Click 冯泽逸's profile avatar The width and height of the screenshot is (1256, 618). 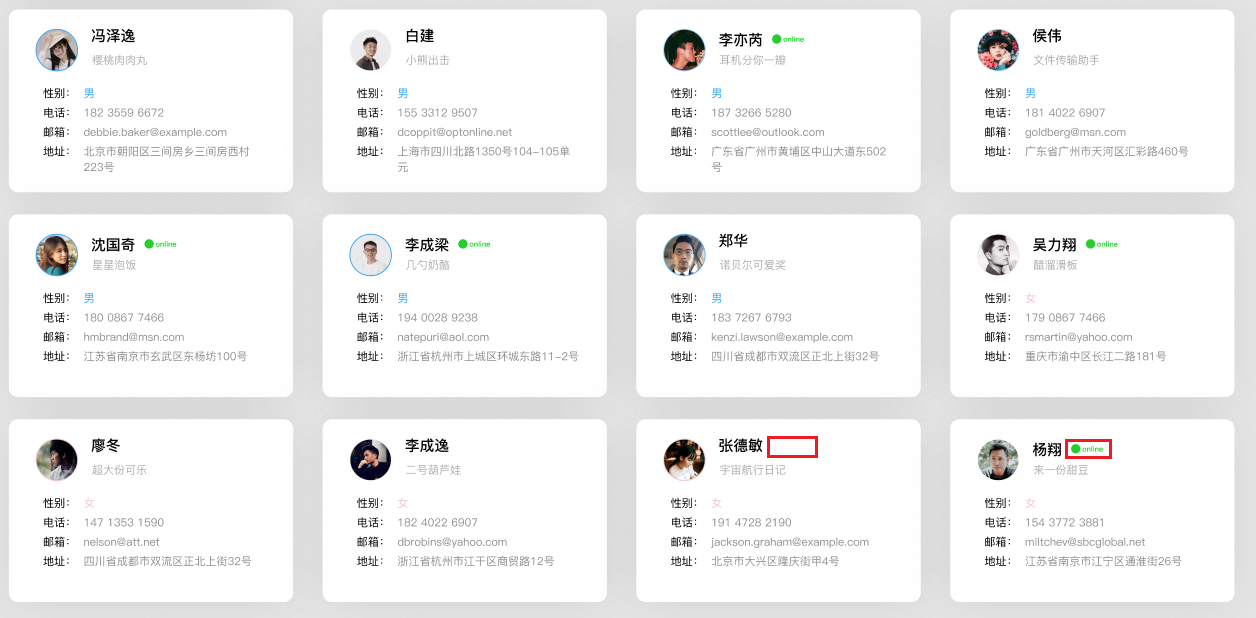57,50
